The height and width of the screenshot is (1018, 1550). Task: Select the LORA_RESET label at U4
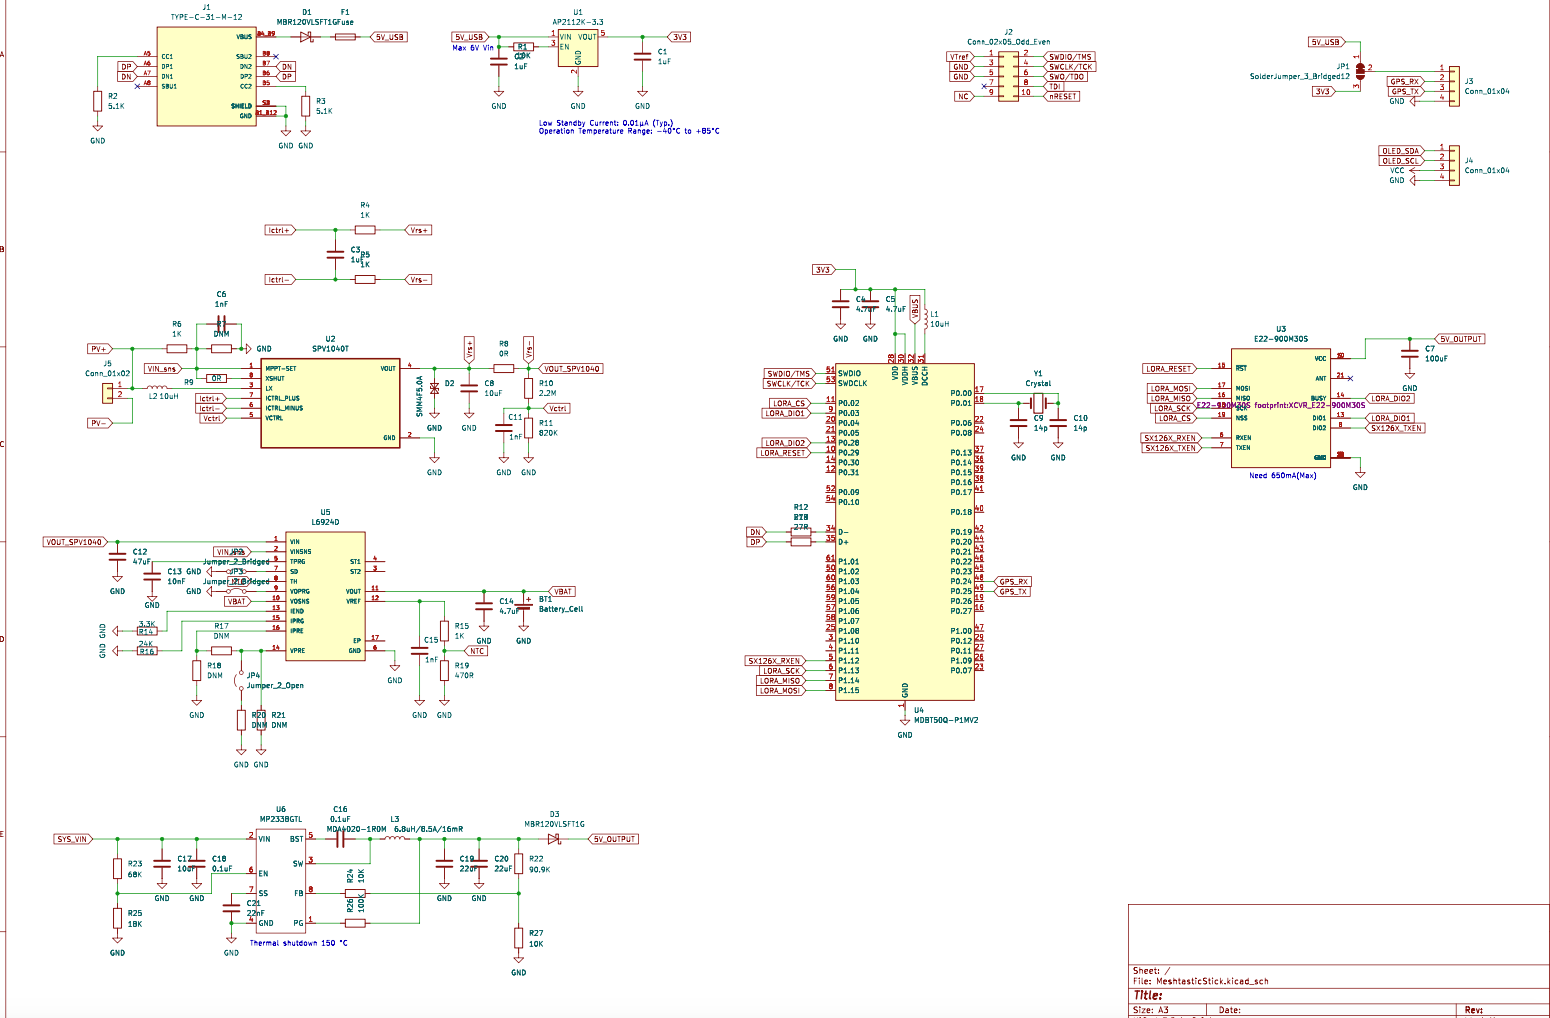pos(782,453)
